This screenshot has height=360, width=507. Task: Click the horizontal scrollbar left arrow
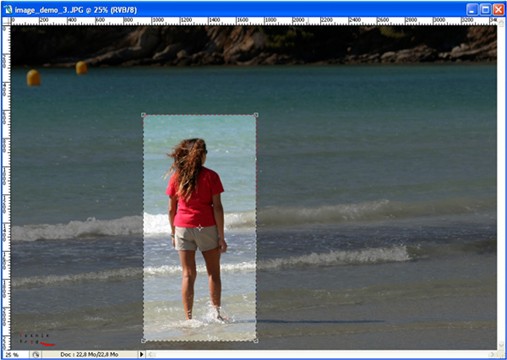point(151,354)
